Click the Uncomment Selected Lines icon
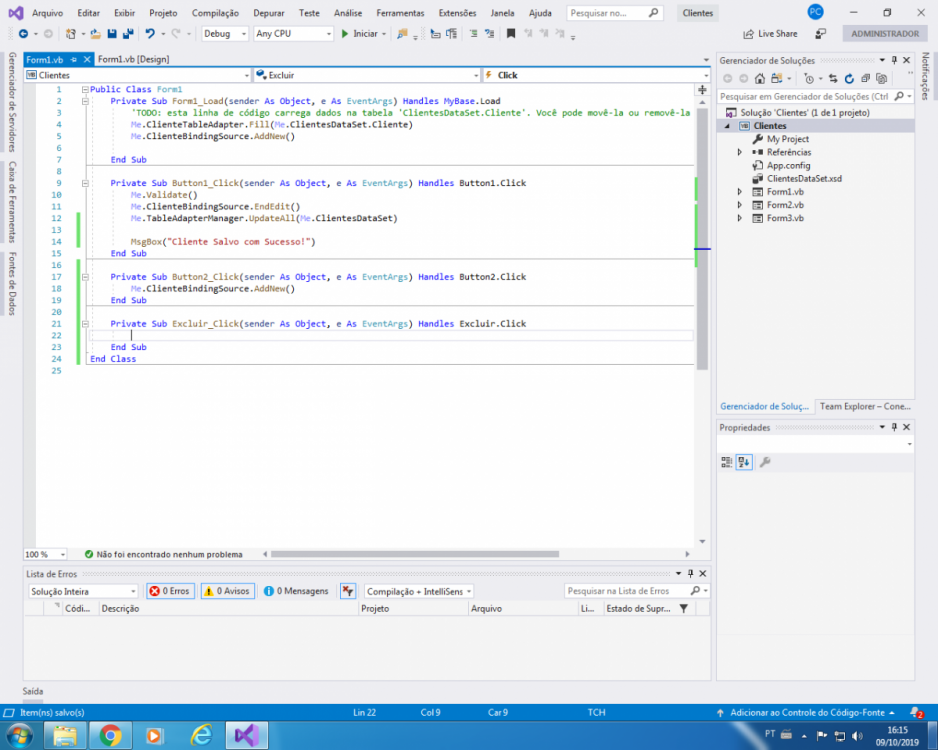Screen dimensions: 938x750 [x=489, y=34]
